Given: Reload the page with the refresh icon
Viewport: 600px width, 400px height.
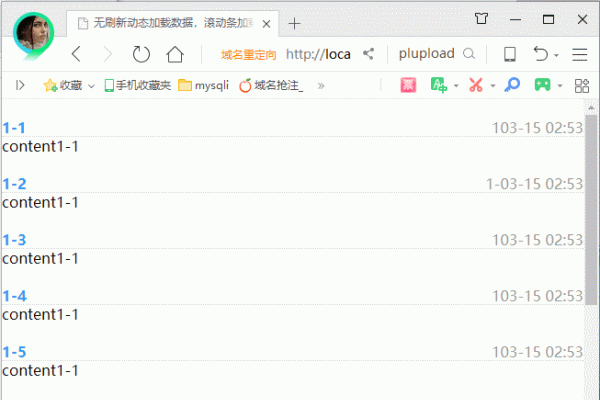Looking at the screenshot, I should click(141, 54).
